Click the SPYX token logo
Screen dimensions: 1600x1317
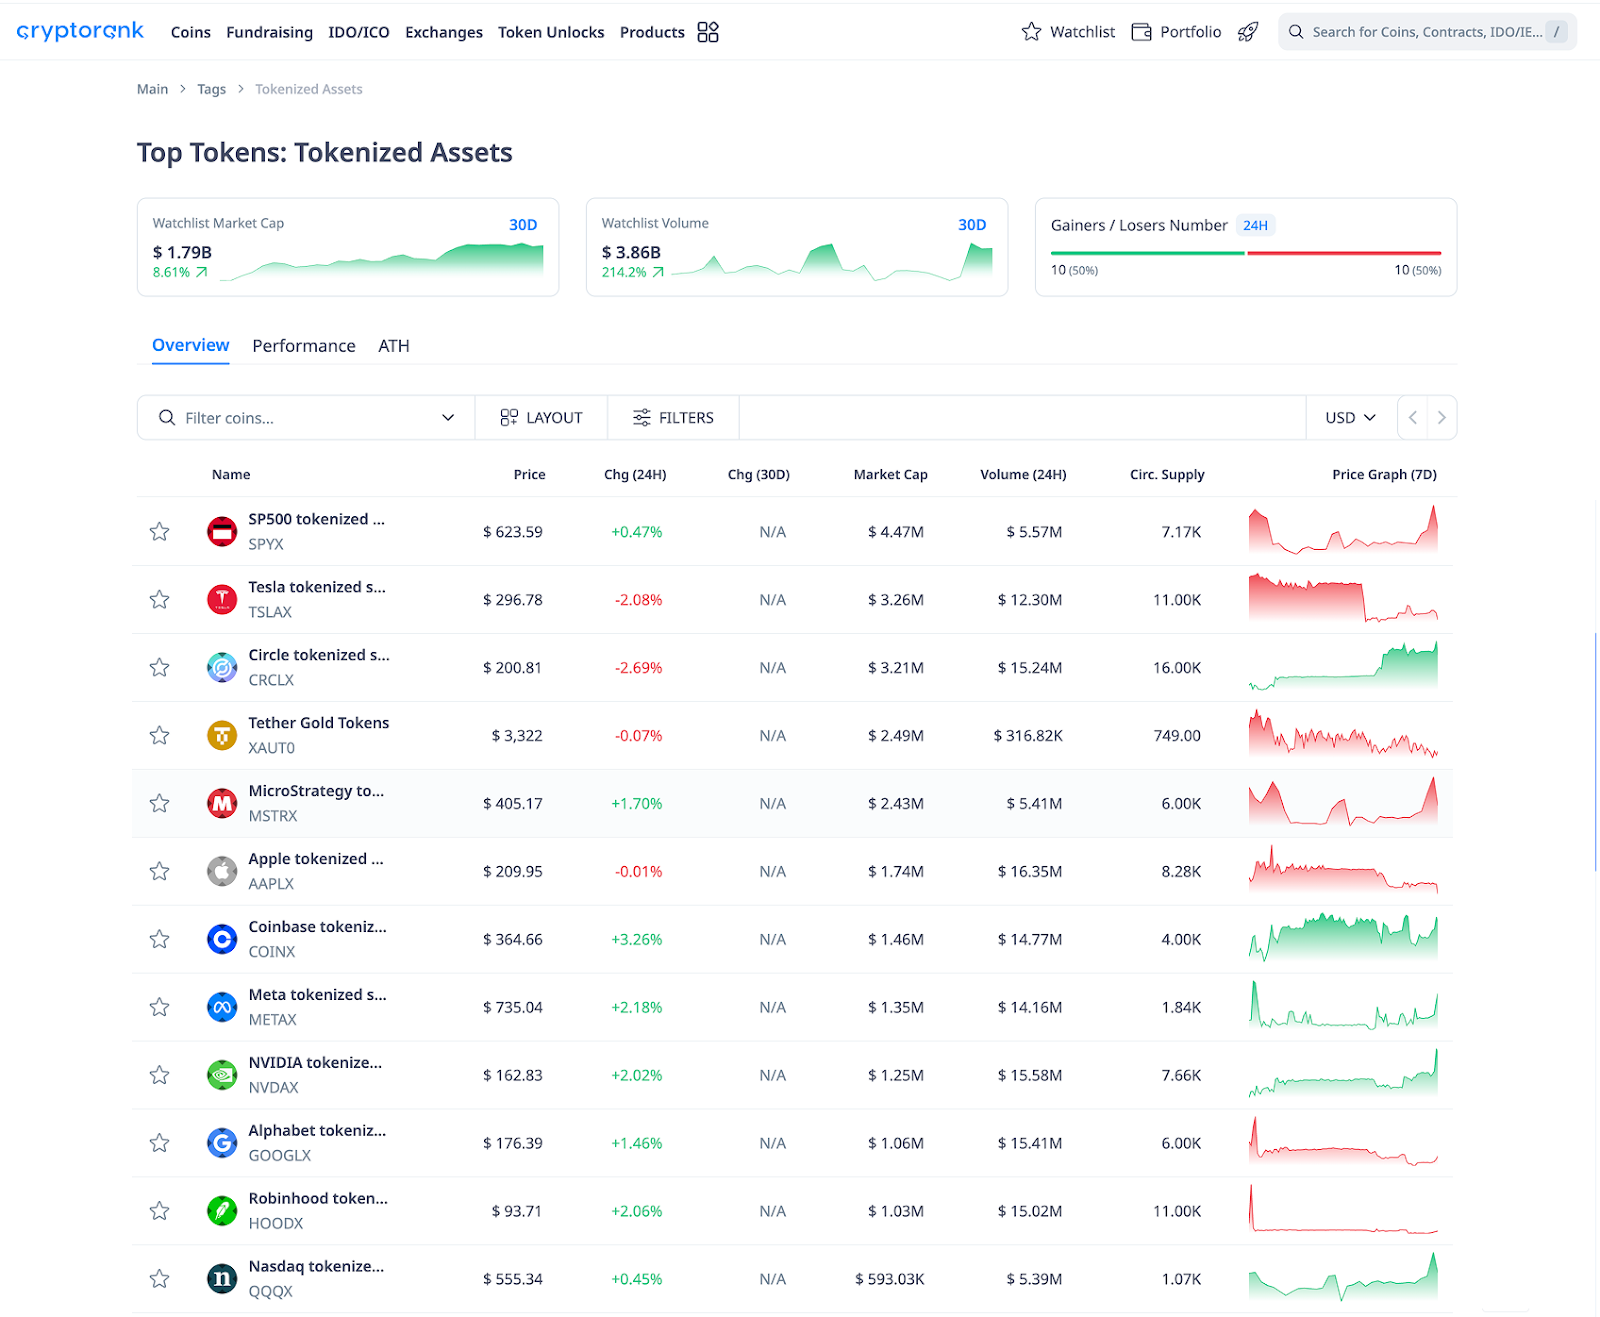[x=222, y=531]
